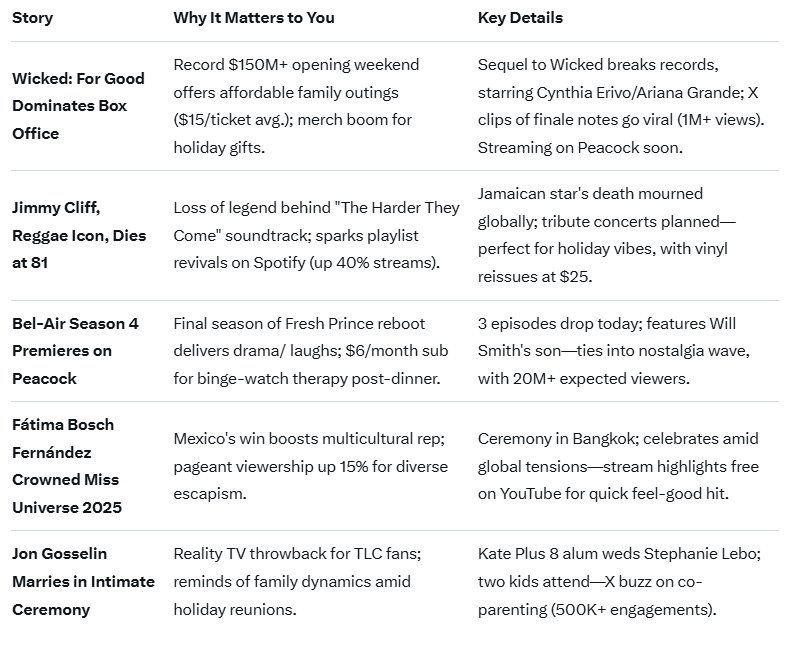This screenshot has width=796, height=645.
Task: Click the "Jamaican star's death mourned" details
Action: click(590, 194)
